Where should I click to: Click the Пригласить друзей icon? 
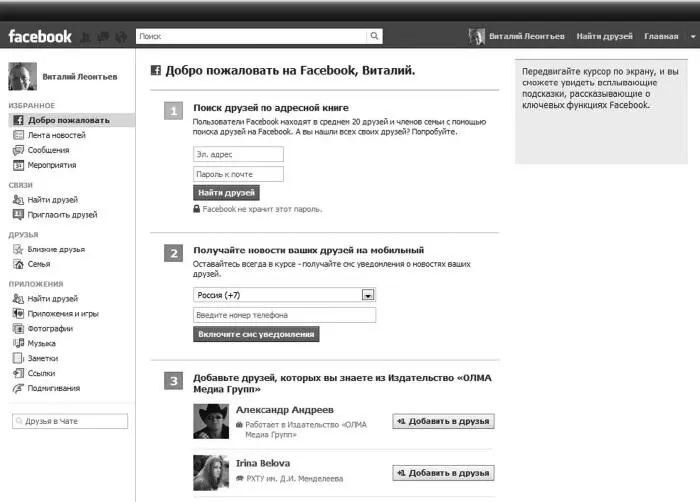point(18,215)
